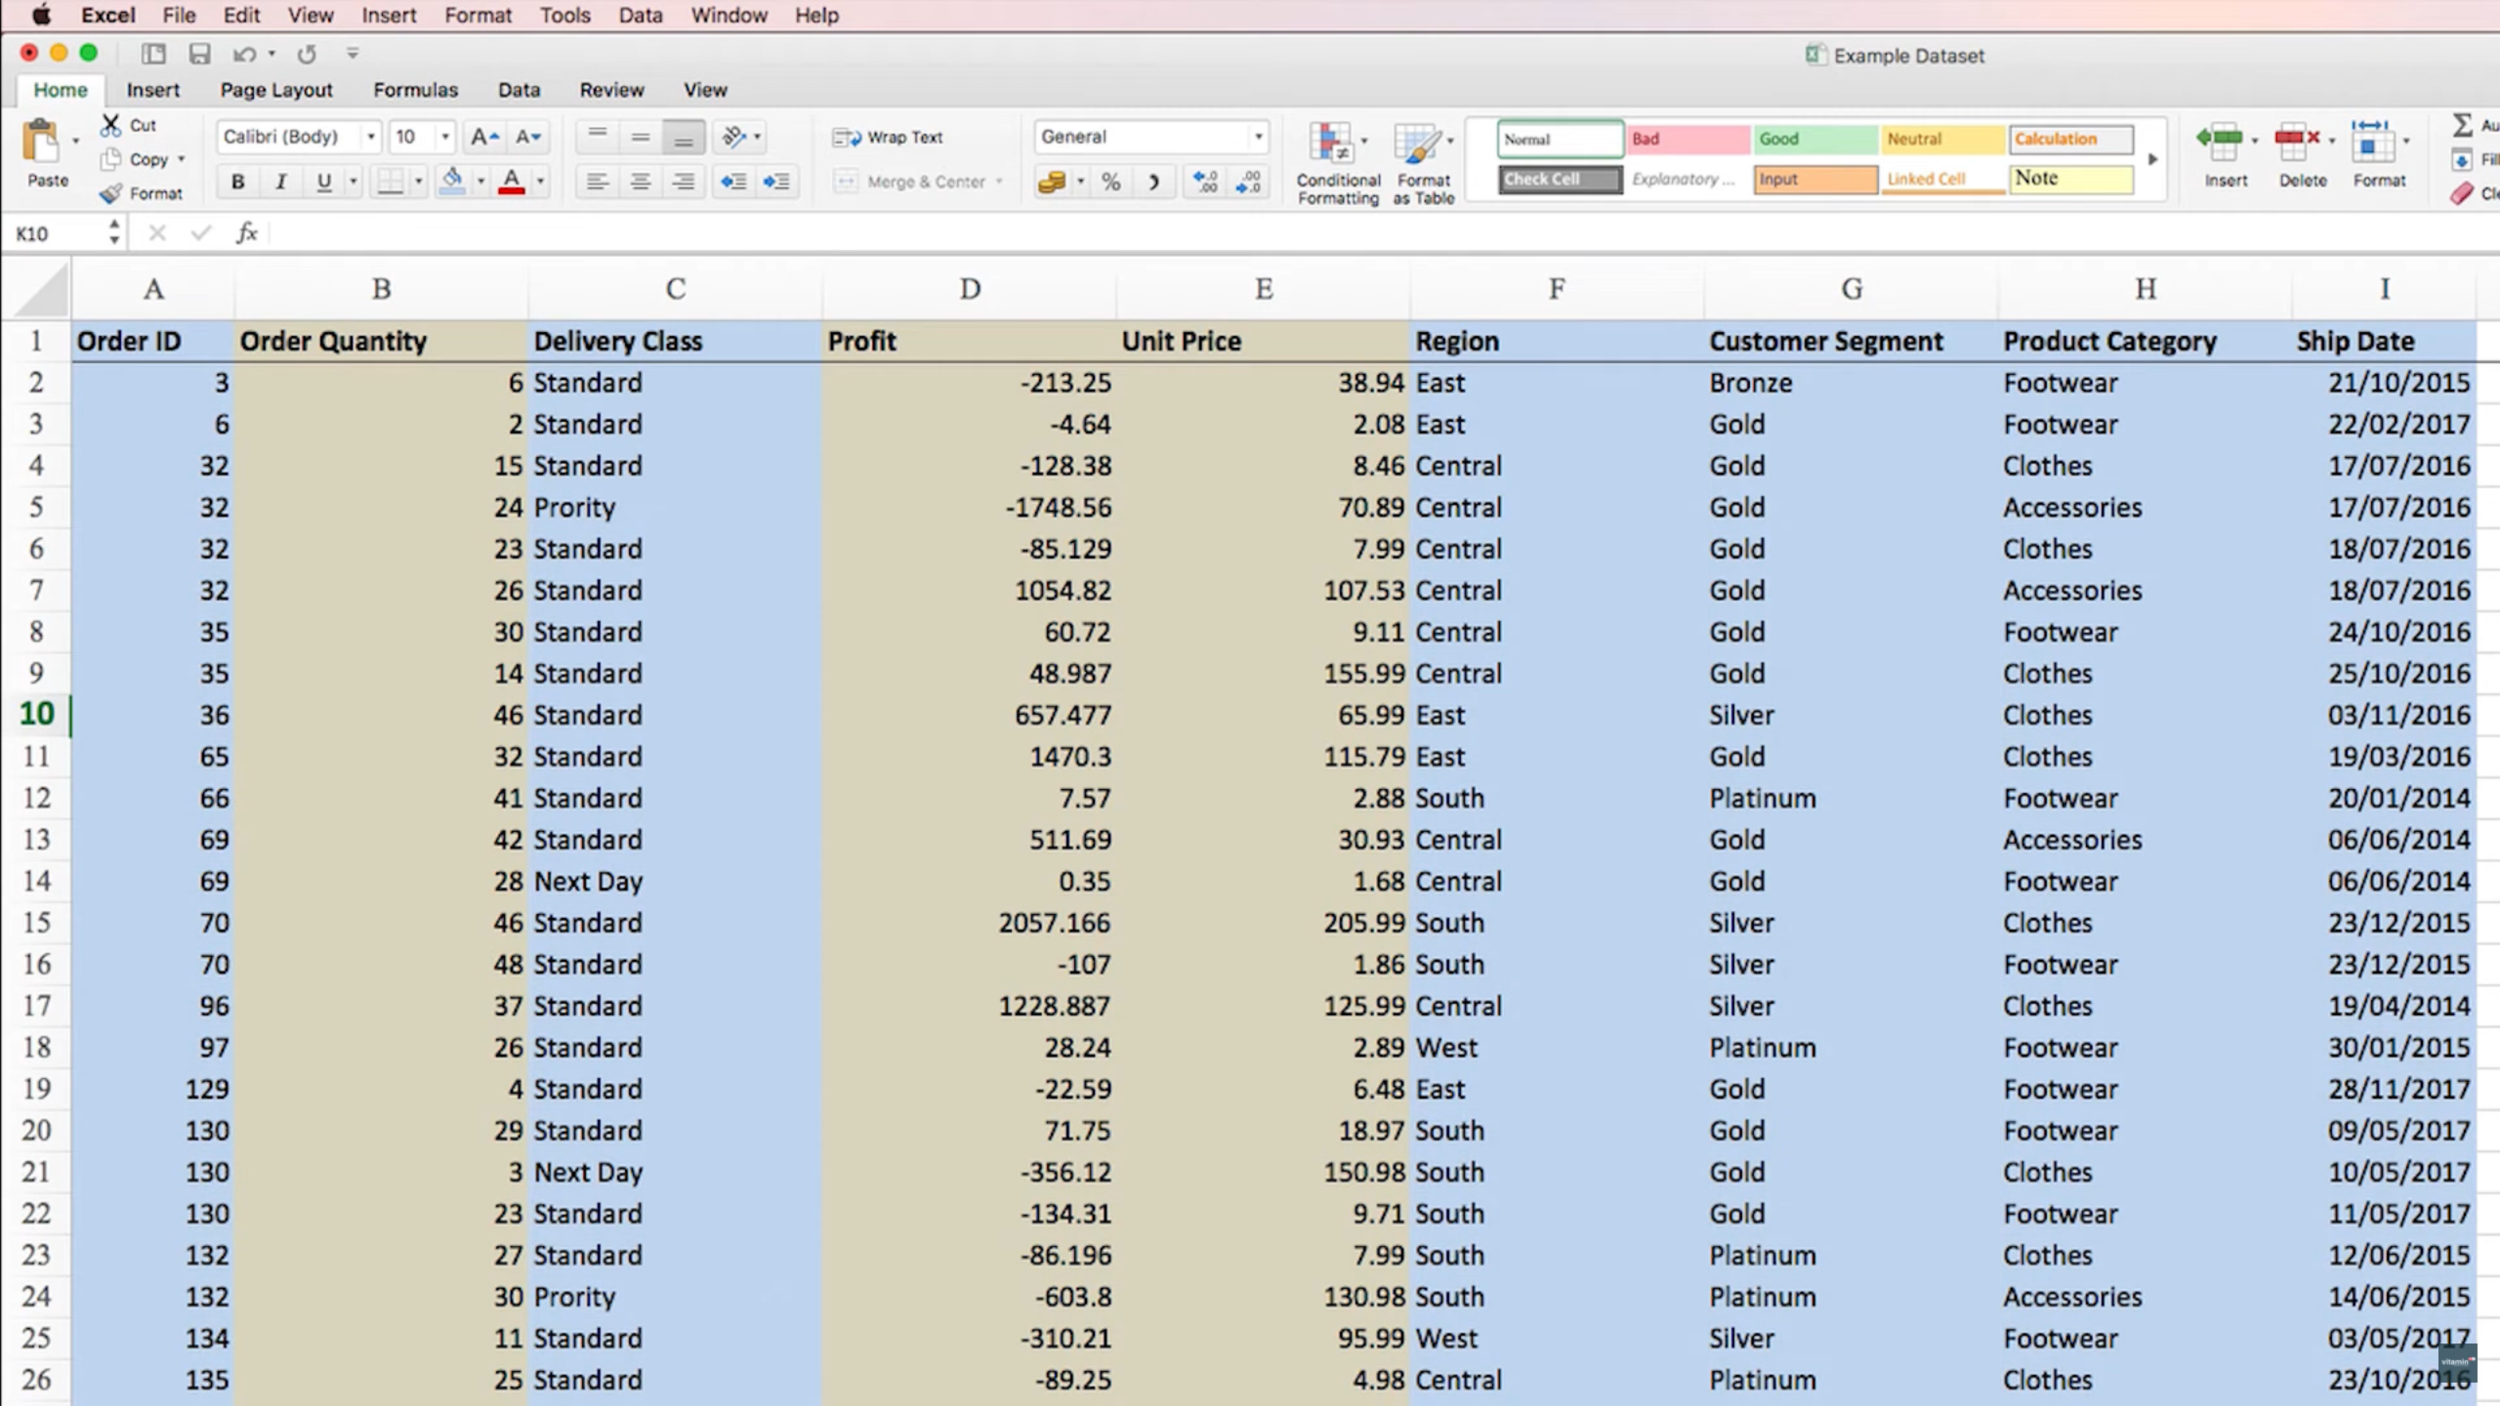This screenshot has width=2500, height=1406.
Task: Switch to the Insert ribbon tab
Action: click(153, 90)
